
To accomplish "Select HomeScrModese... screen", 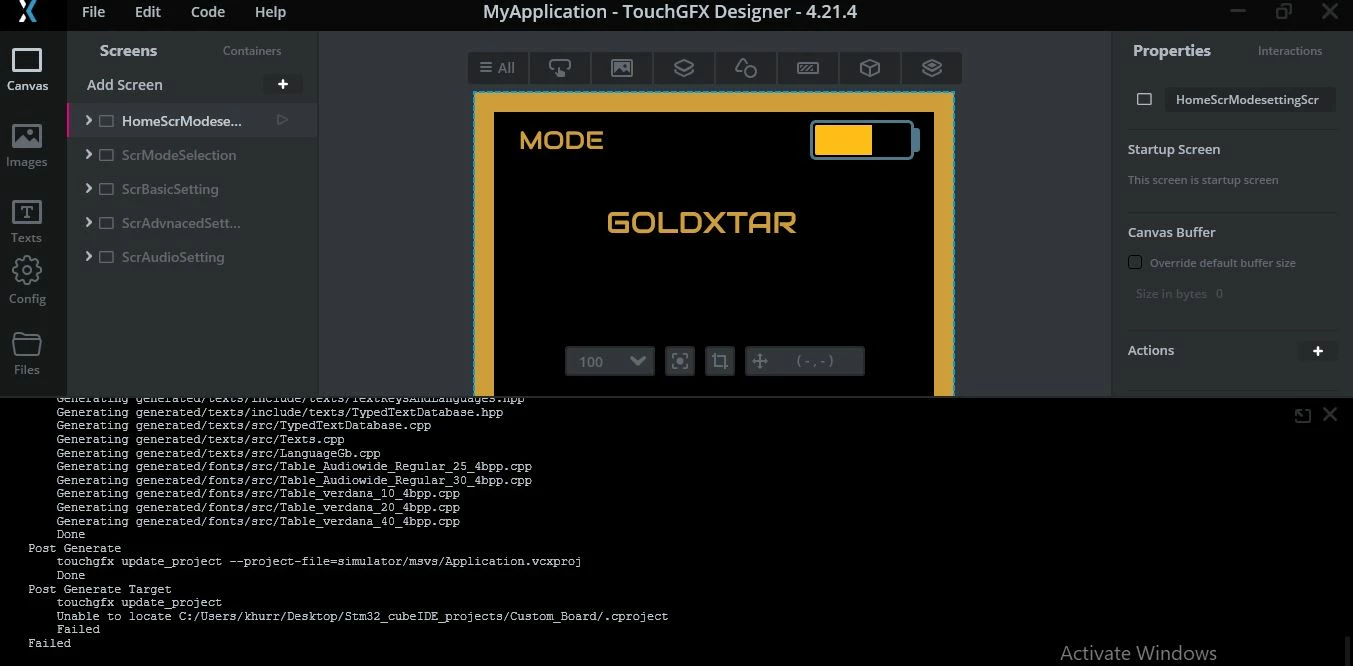I will (182, 121).
